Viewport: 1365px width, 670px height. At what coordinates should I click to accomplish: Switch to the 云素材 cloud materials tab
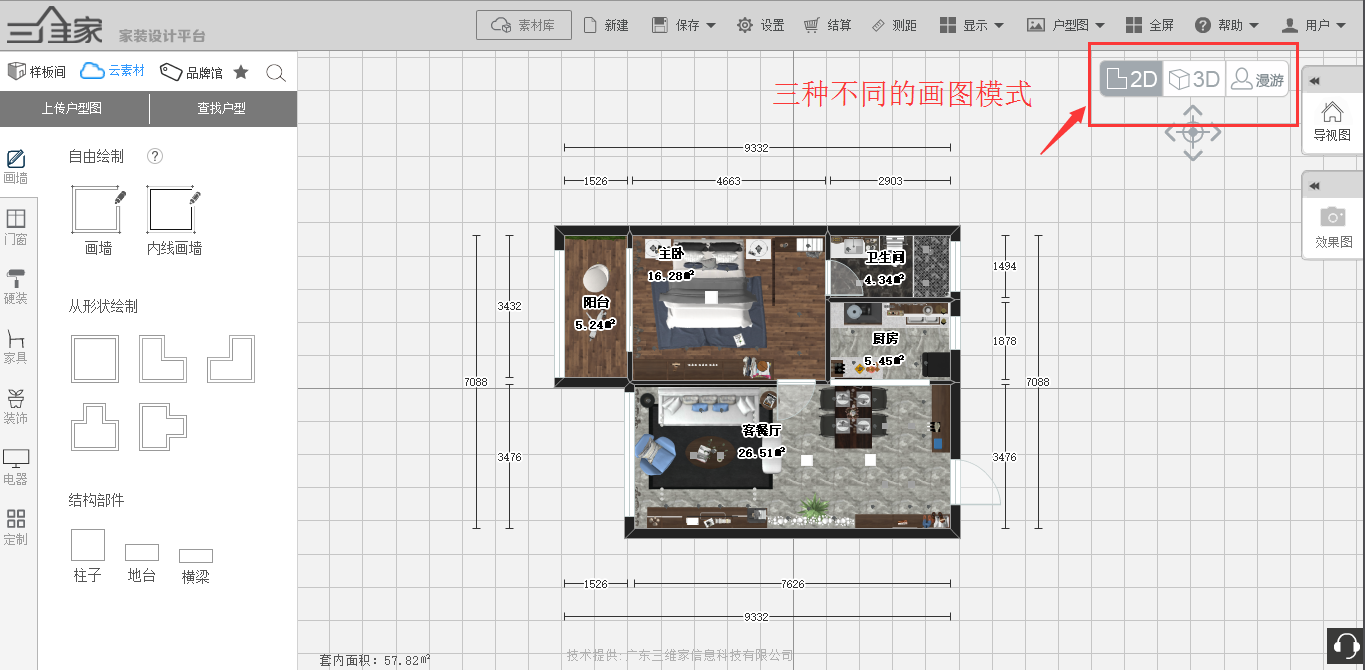pos(113,71)
